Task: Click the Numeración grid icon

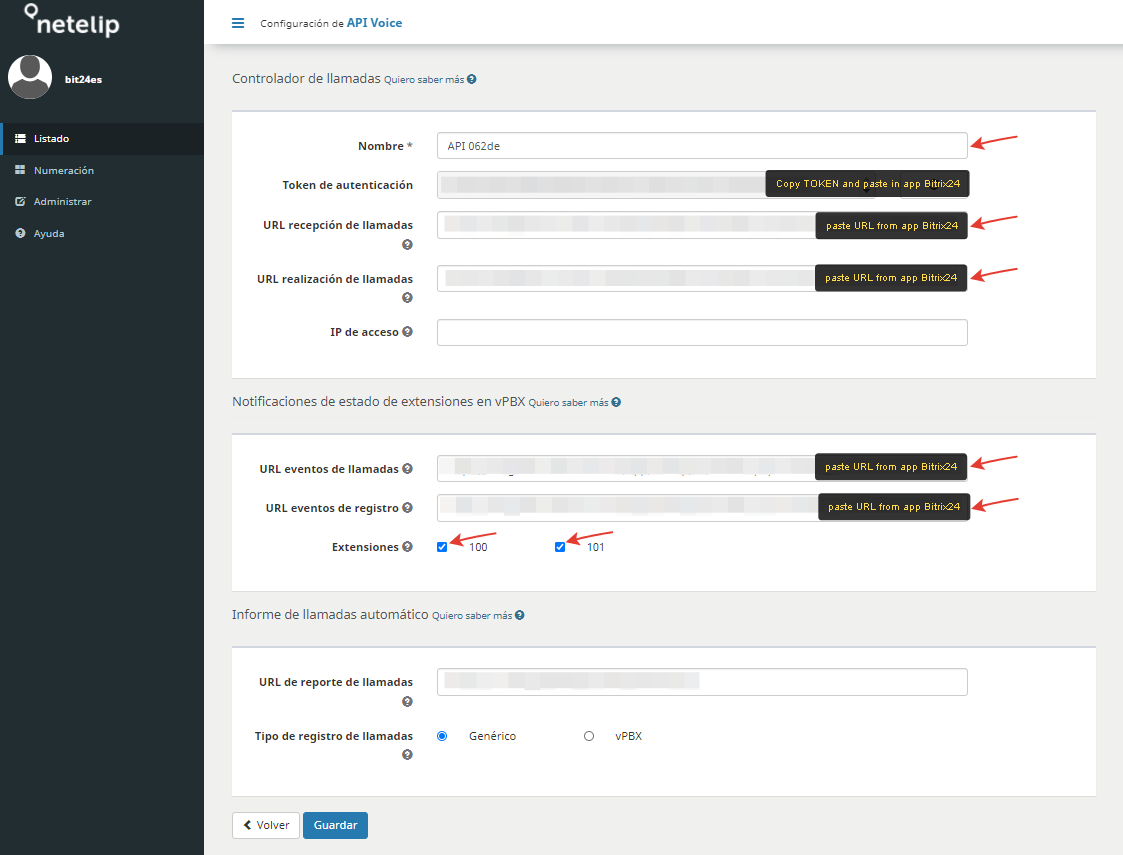Action: tap(20, 170)
